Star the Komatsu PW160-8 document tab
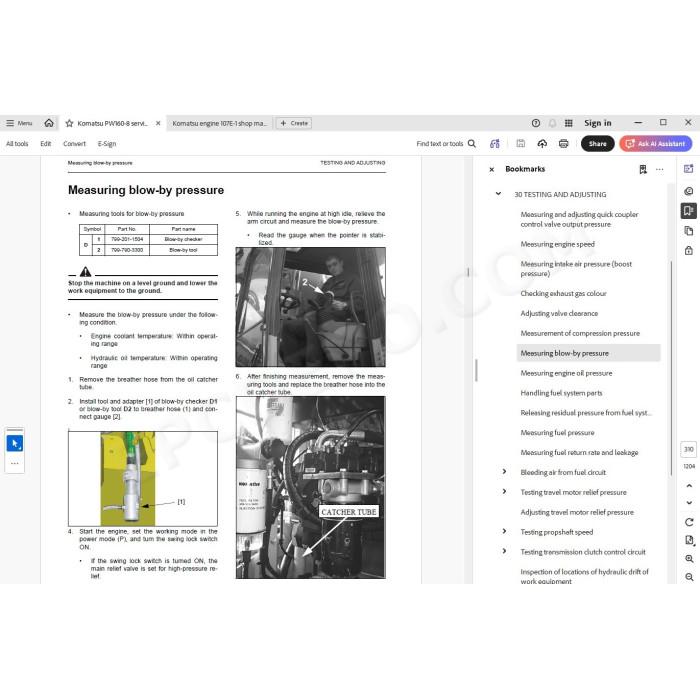The image size is (700, 700). (x=69, y=123)
